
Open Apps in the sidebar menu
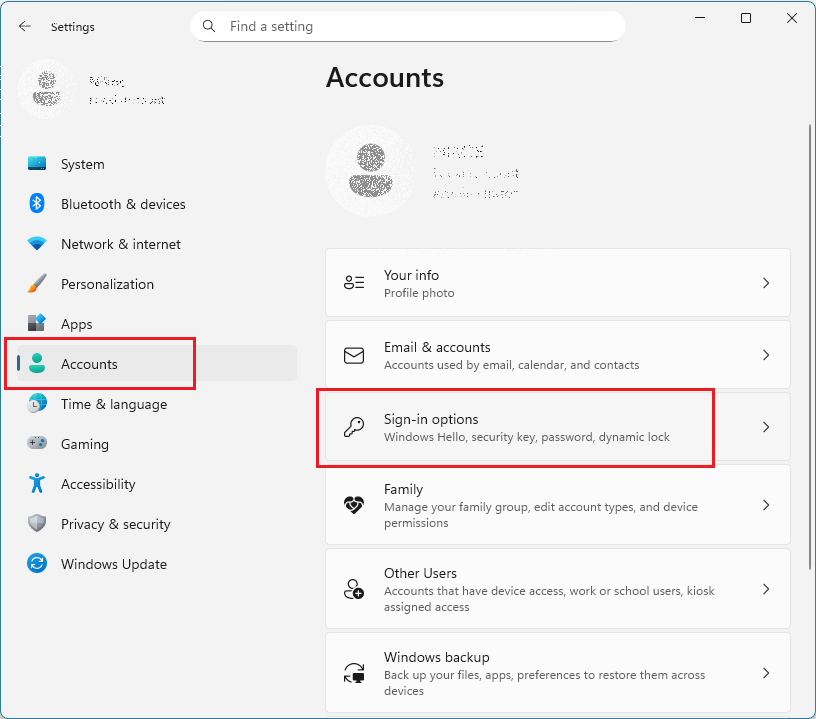76,324
